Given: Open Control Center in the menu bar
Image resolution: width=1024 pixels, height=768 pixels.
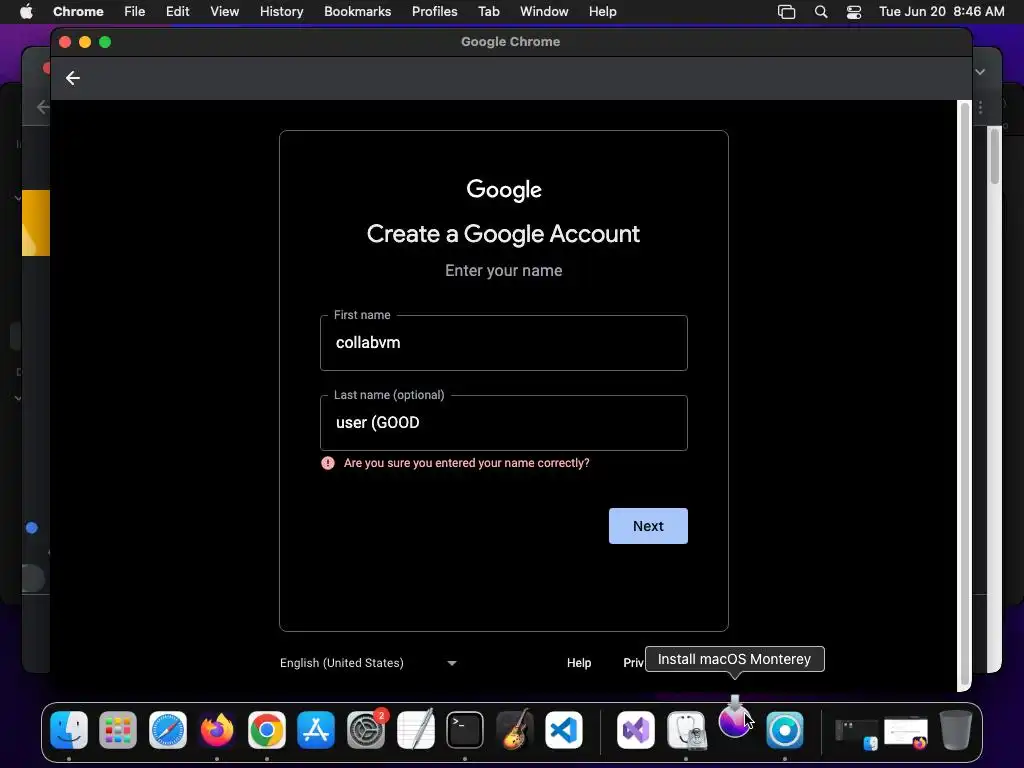Looking at the screenshot, I should coord(854,12).
